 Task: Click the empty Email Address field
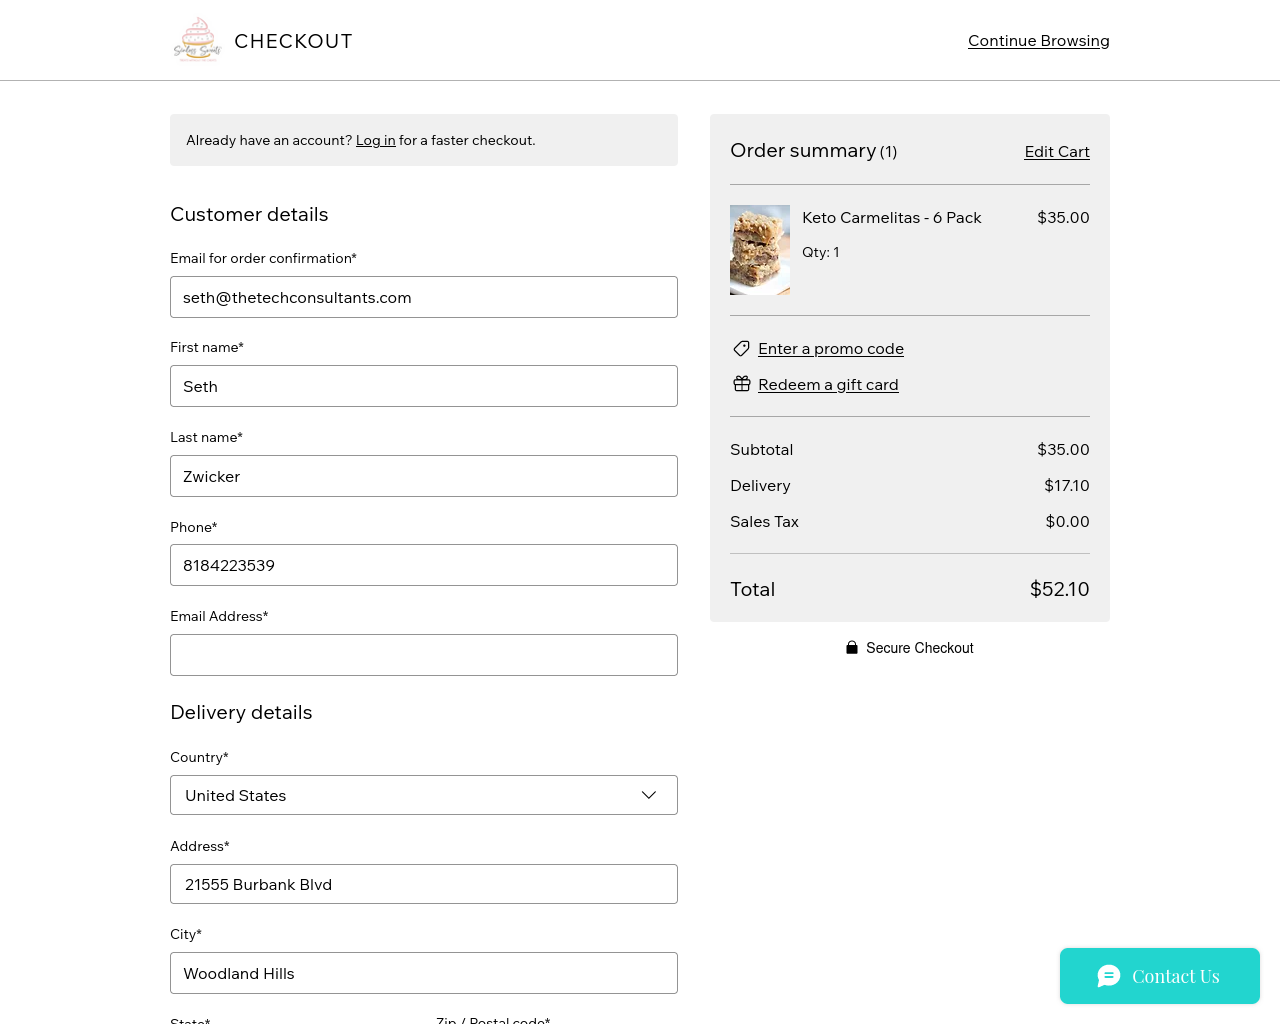[424, 655]
